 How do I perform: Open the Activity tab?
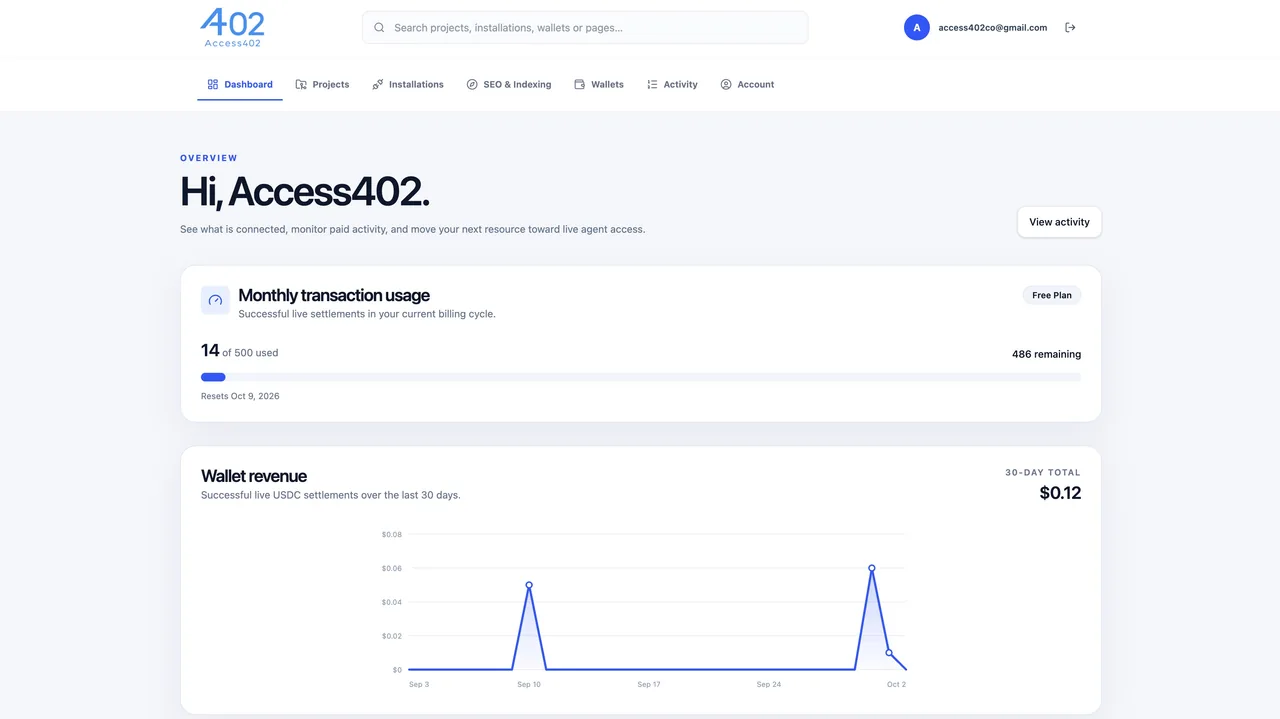click(x=672, y=85)
